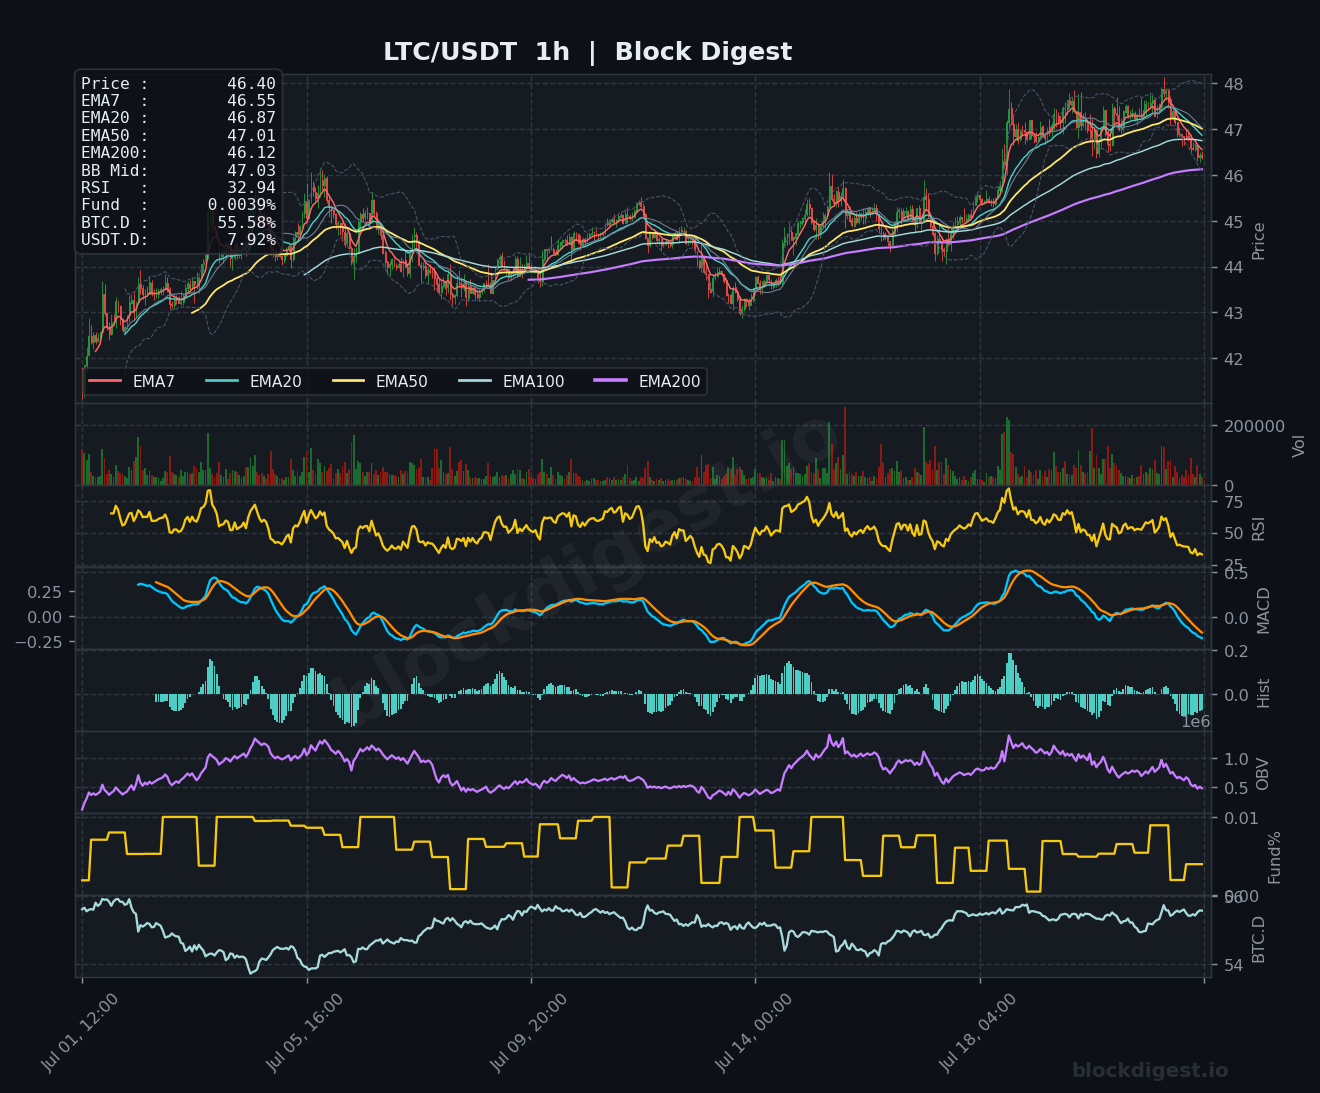Click the yellow EMA50 legend line swatch
Image resolution: width=1320 pixels, height=1093 pixels.
click(x=349, y=382)
